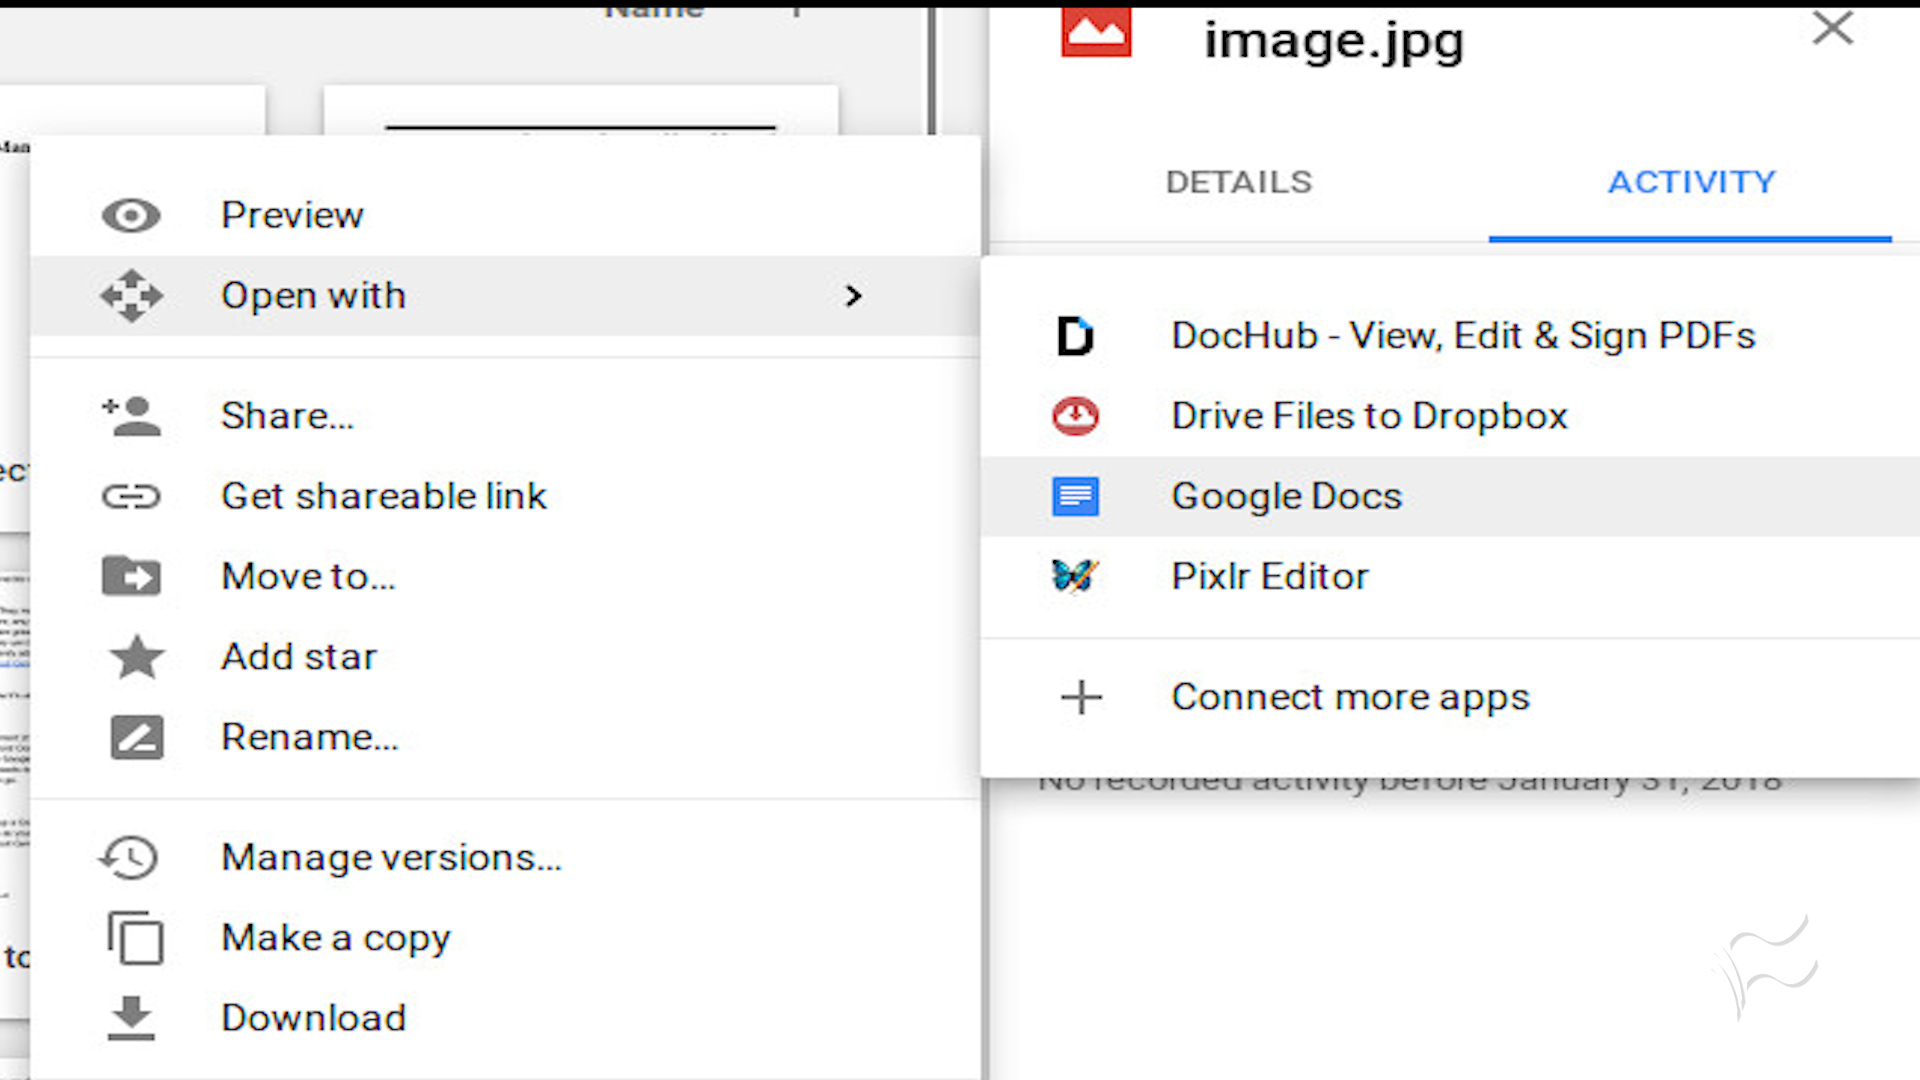Choose Rename... from the menu
The height and width of the screenshot is (1080, 1920).
pyautogui.click(x=505, y=737)
